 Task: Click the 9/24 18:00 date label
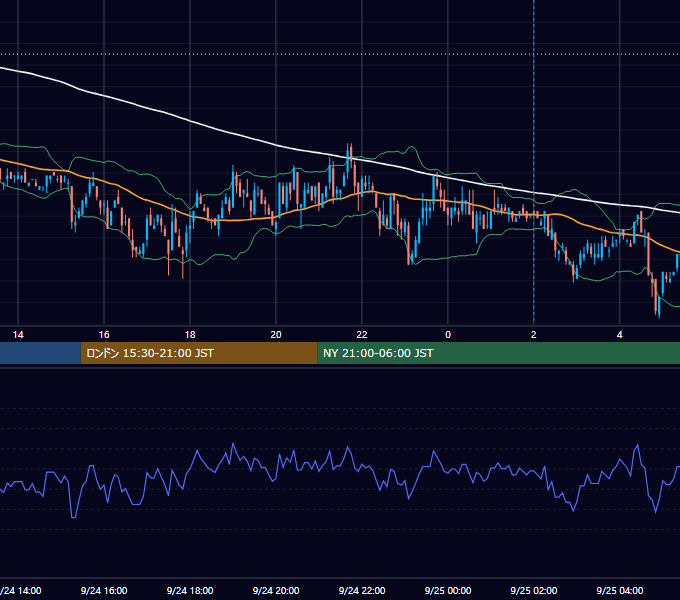[x=190, y=590]
